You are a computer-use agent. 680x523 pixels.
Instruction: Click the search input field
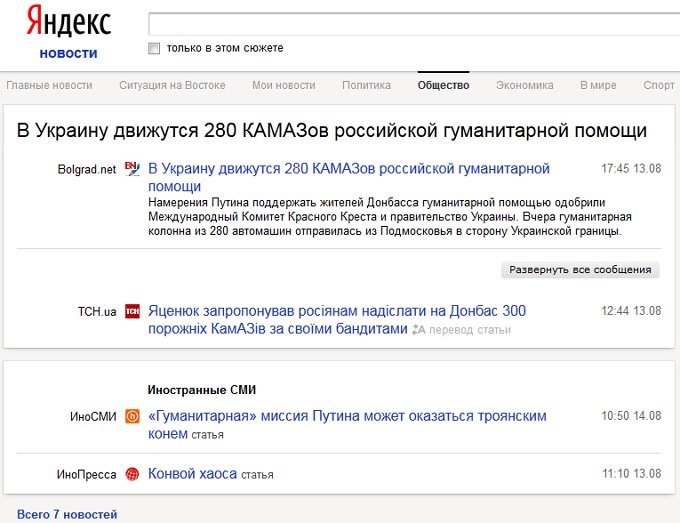point(414,24)
